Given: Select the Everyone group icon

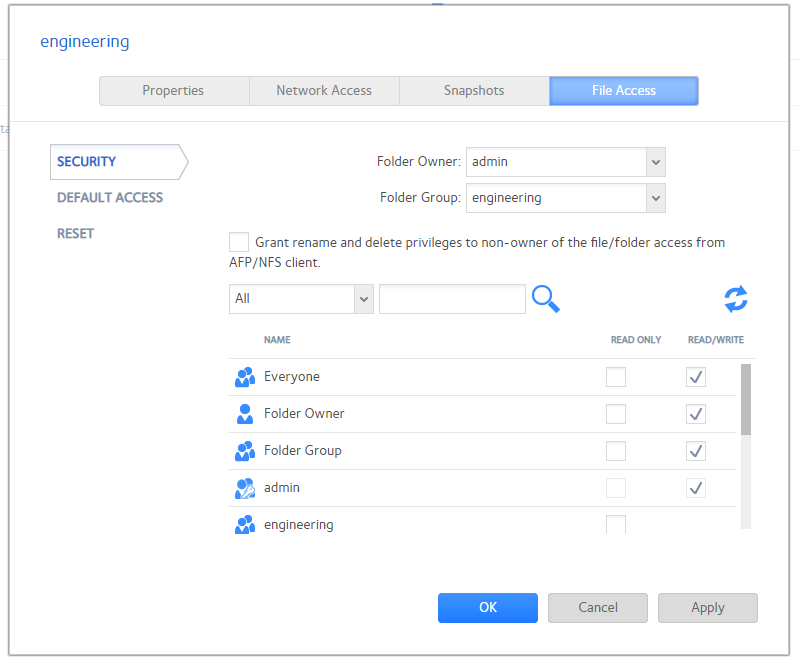Looking at the screenshot, I should pyautogui.click(x=244, y=377).
